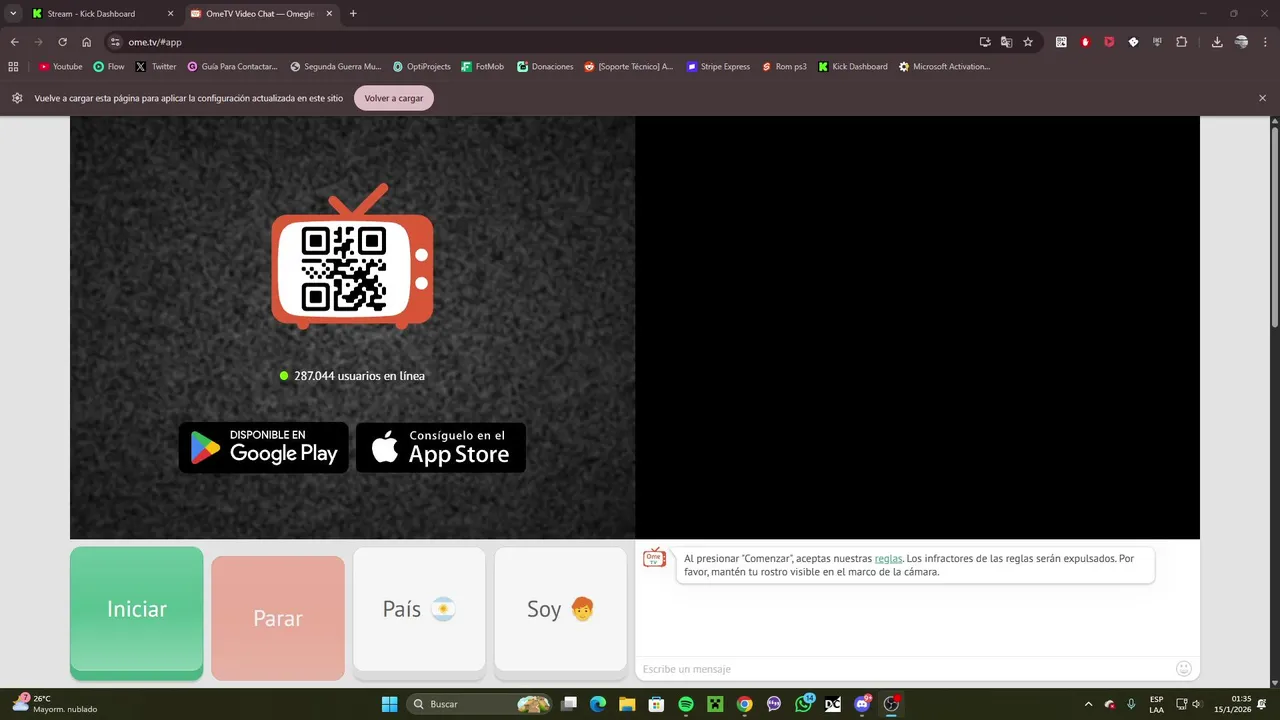Dismiss the reload notification bar
Viewport: 1280px width, 720px height.
1262,98
